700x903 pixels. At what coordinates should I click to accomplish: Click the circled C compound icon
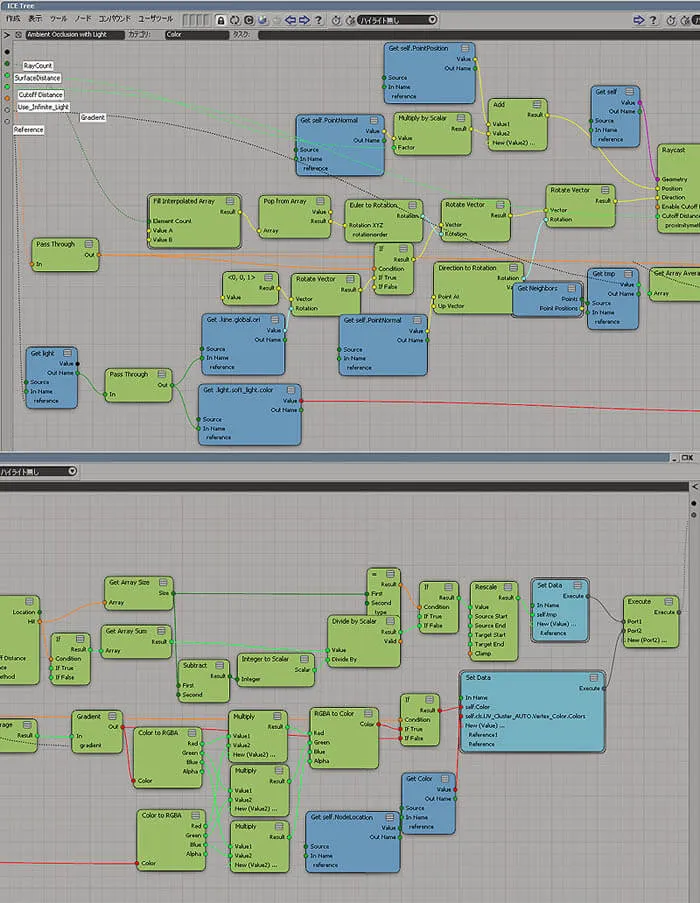[x=249, y=20]
